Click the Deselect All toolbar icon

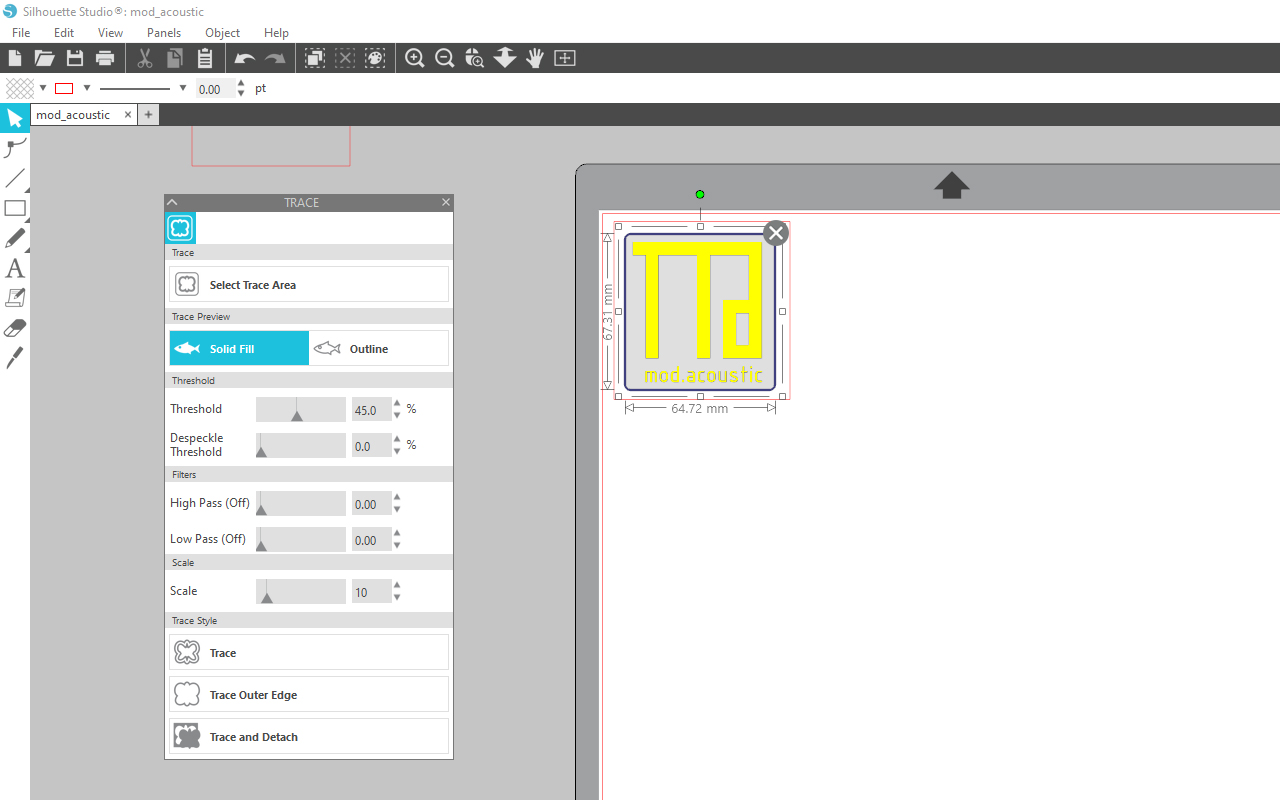click(x=345, y=58)
